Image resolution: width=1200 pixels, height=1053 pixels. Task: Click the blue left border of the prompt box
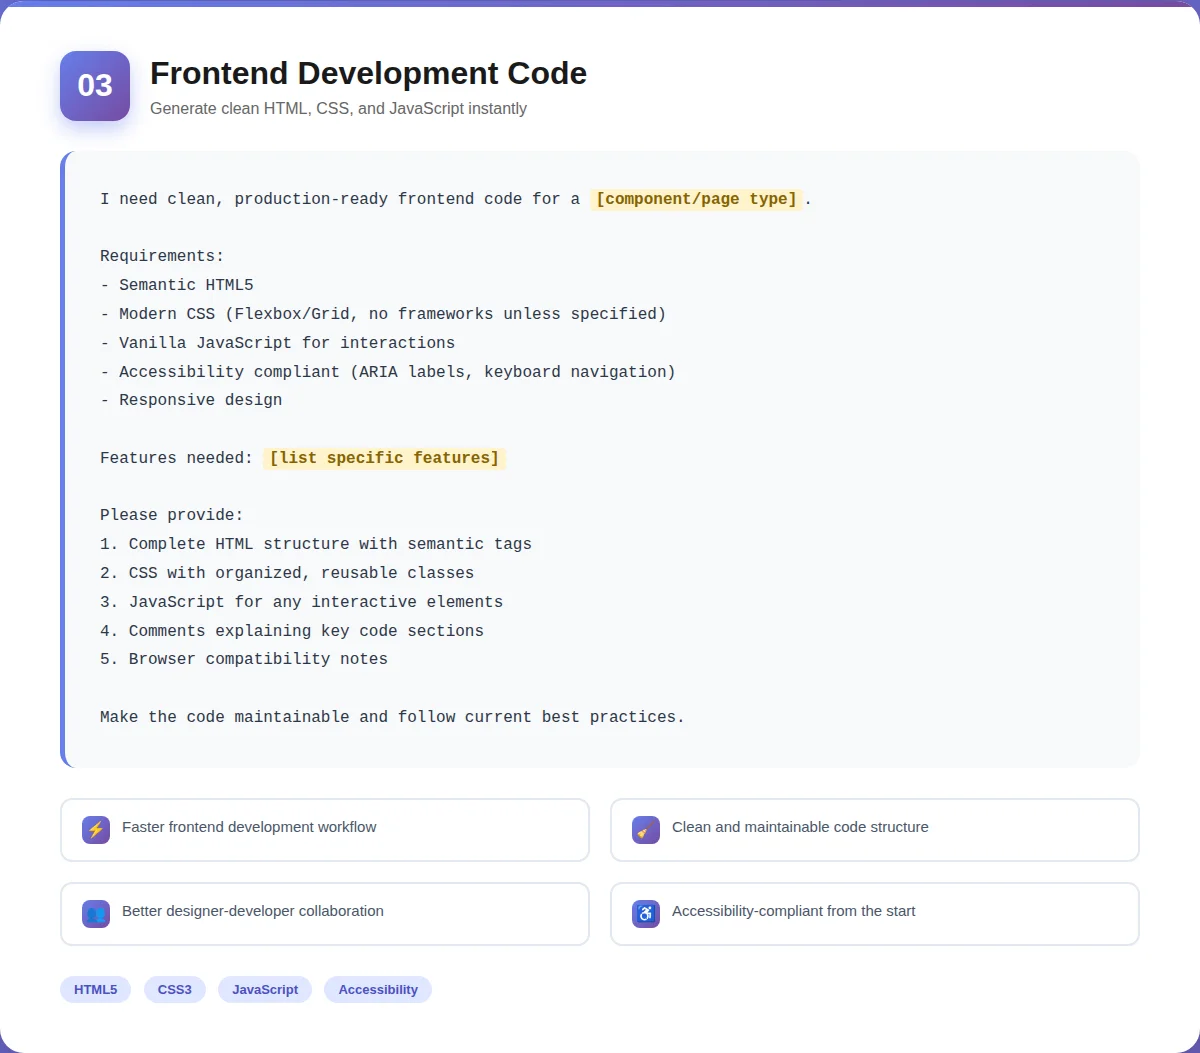(x=63, y=458)
